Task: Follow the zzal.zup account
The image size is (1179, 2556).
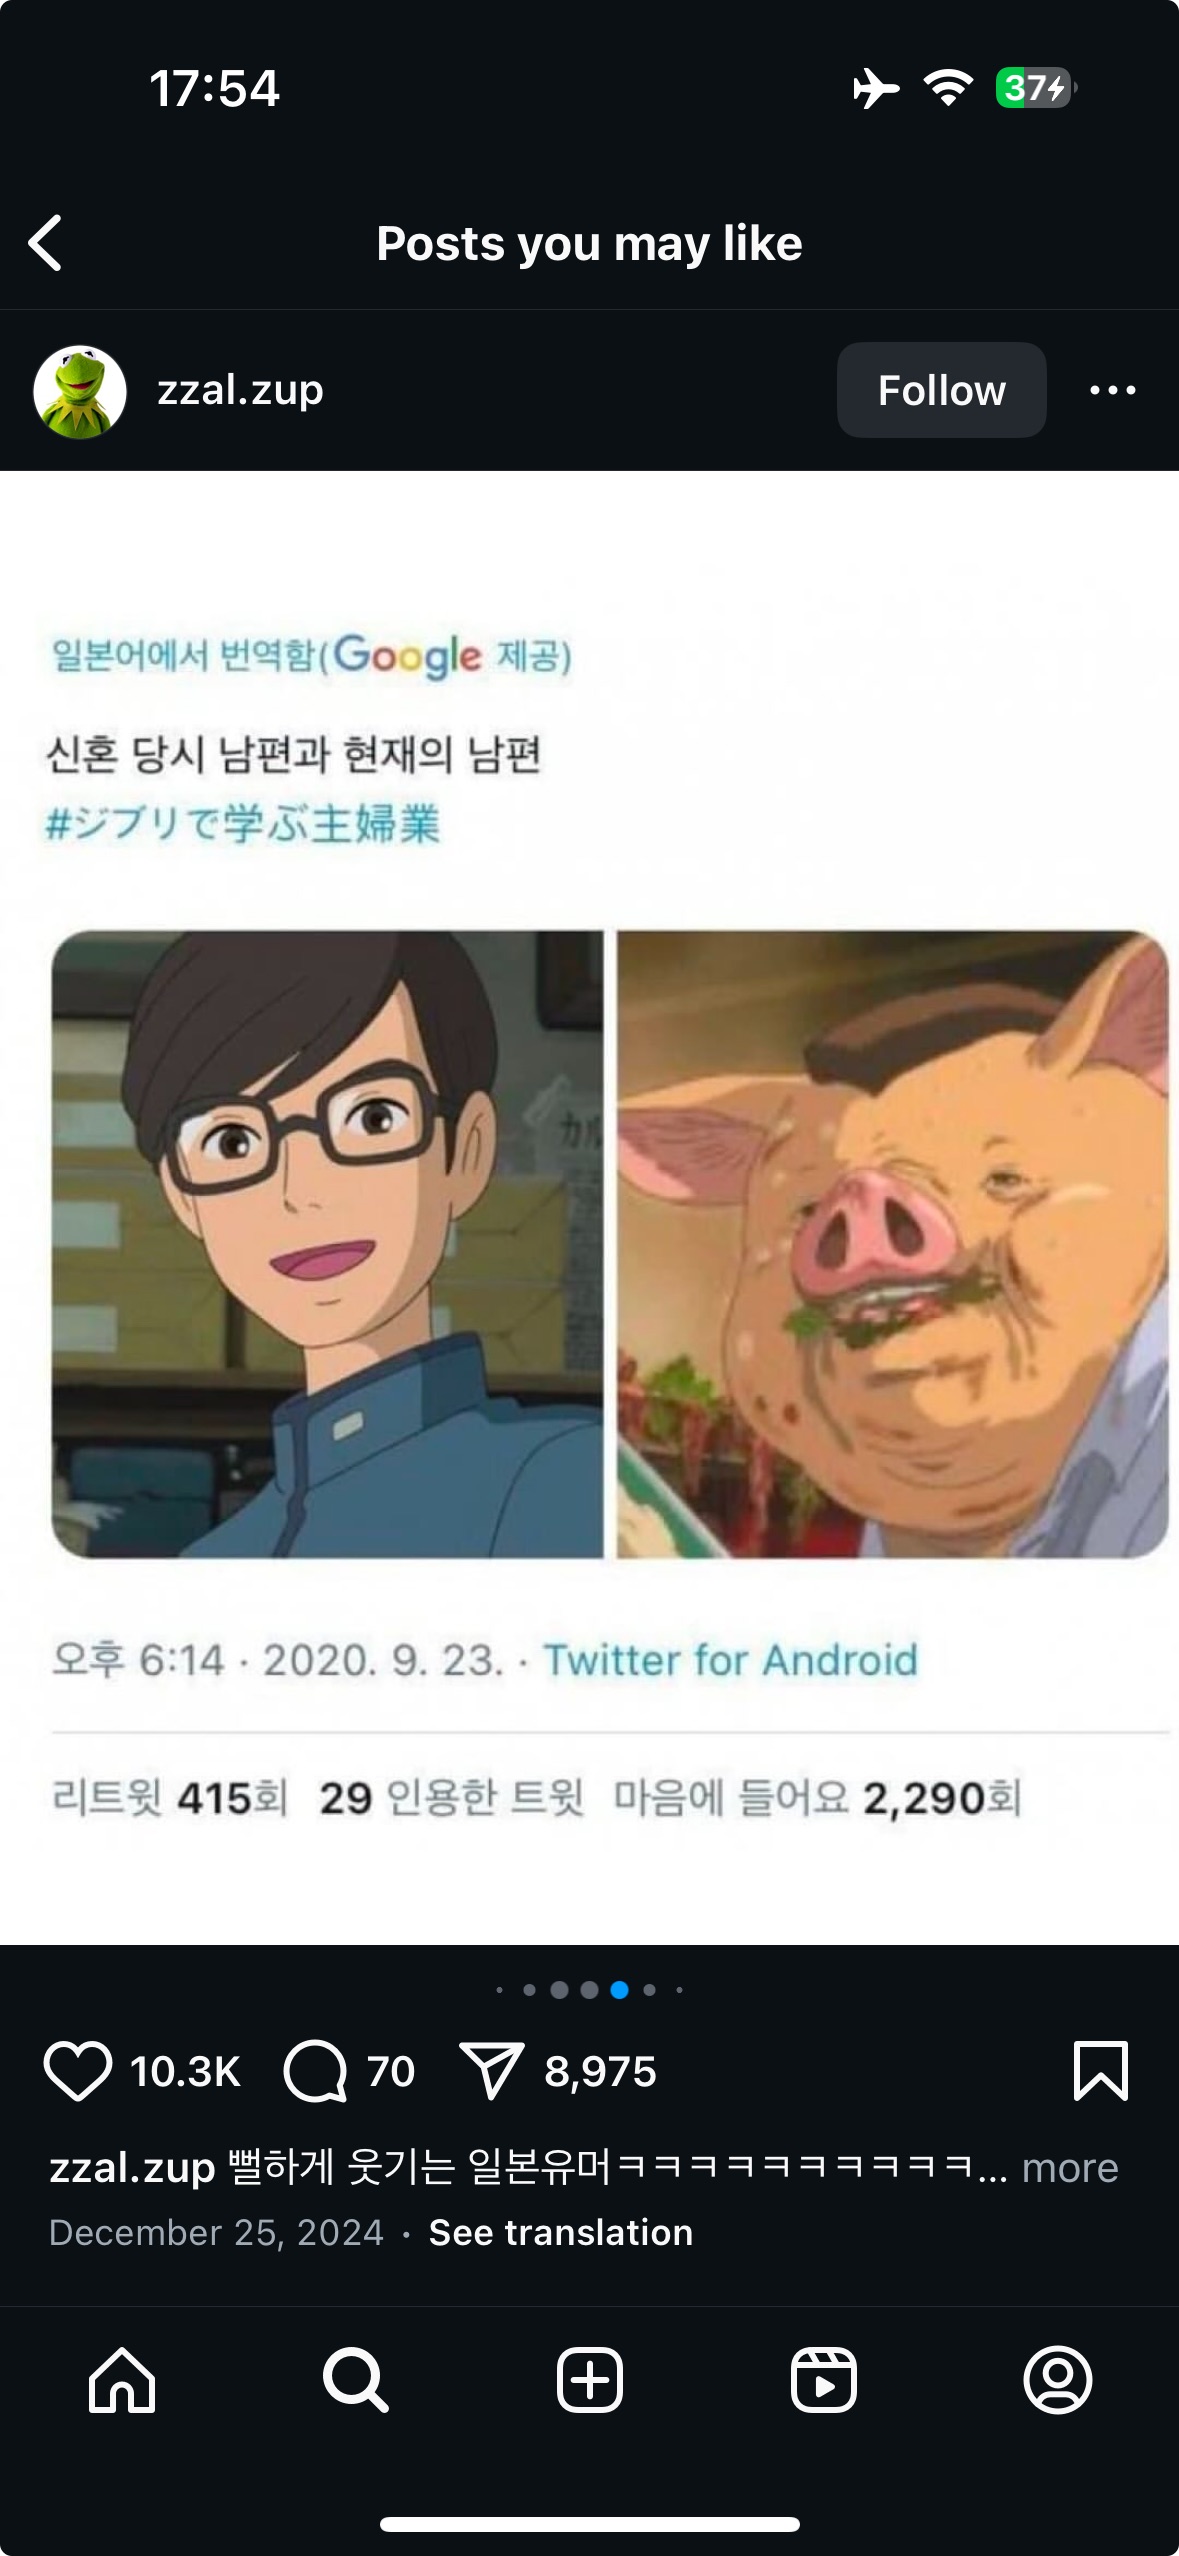Action: 941,390
